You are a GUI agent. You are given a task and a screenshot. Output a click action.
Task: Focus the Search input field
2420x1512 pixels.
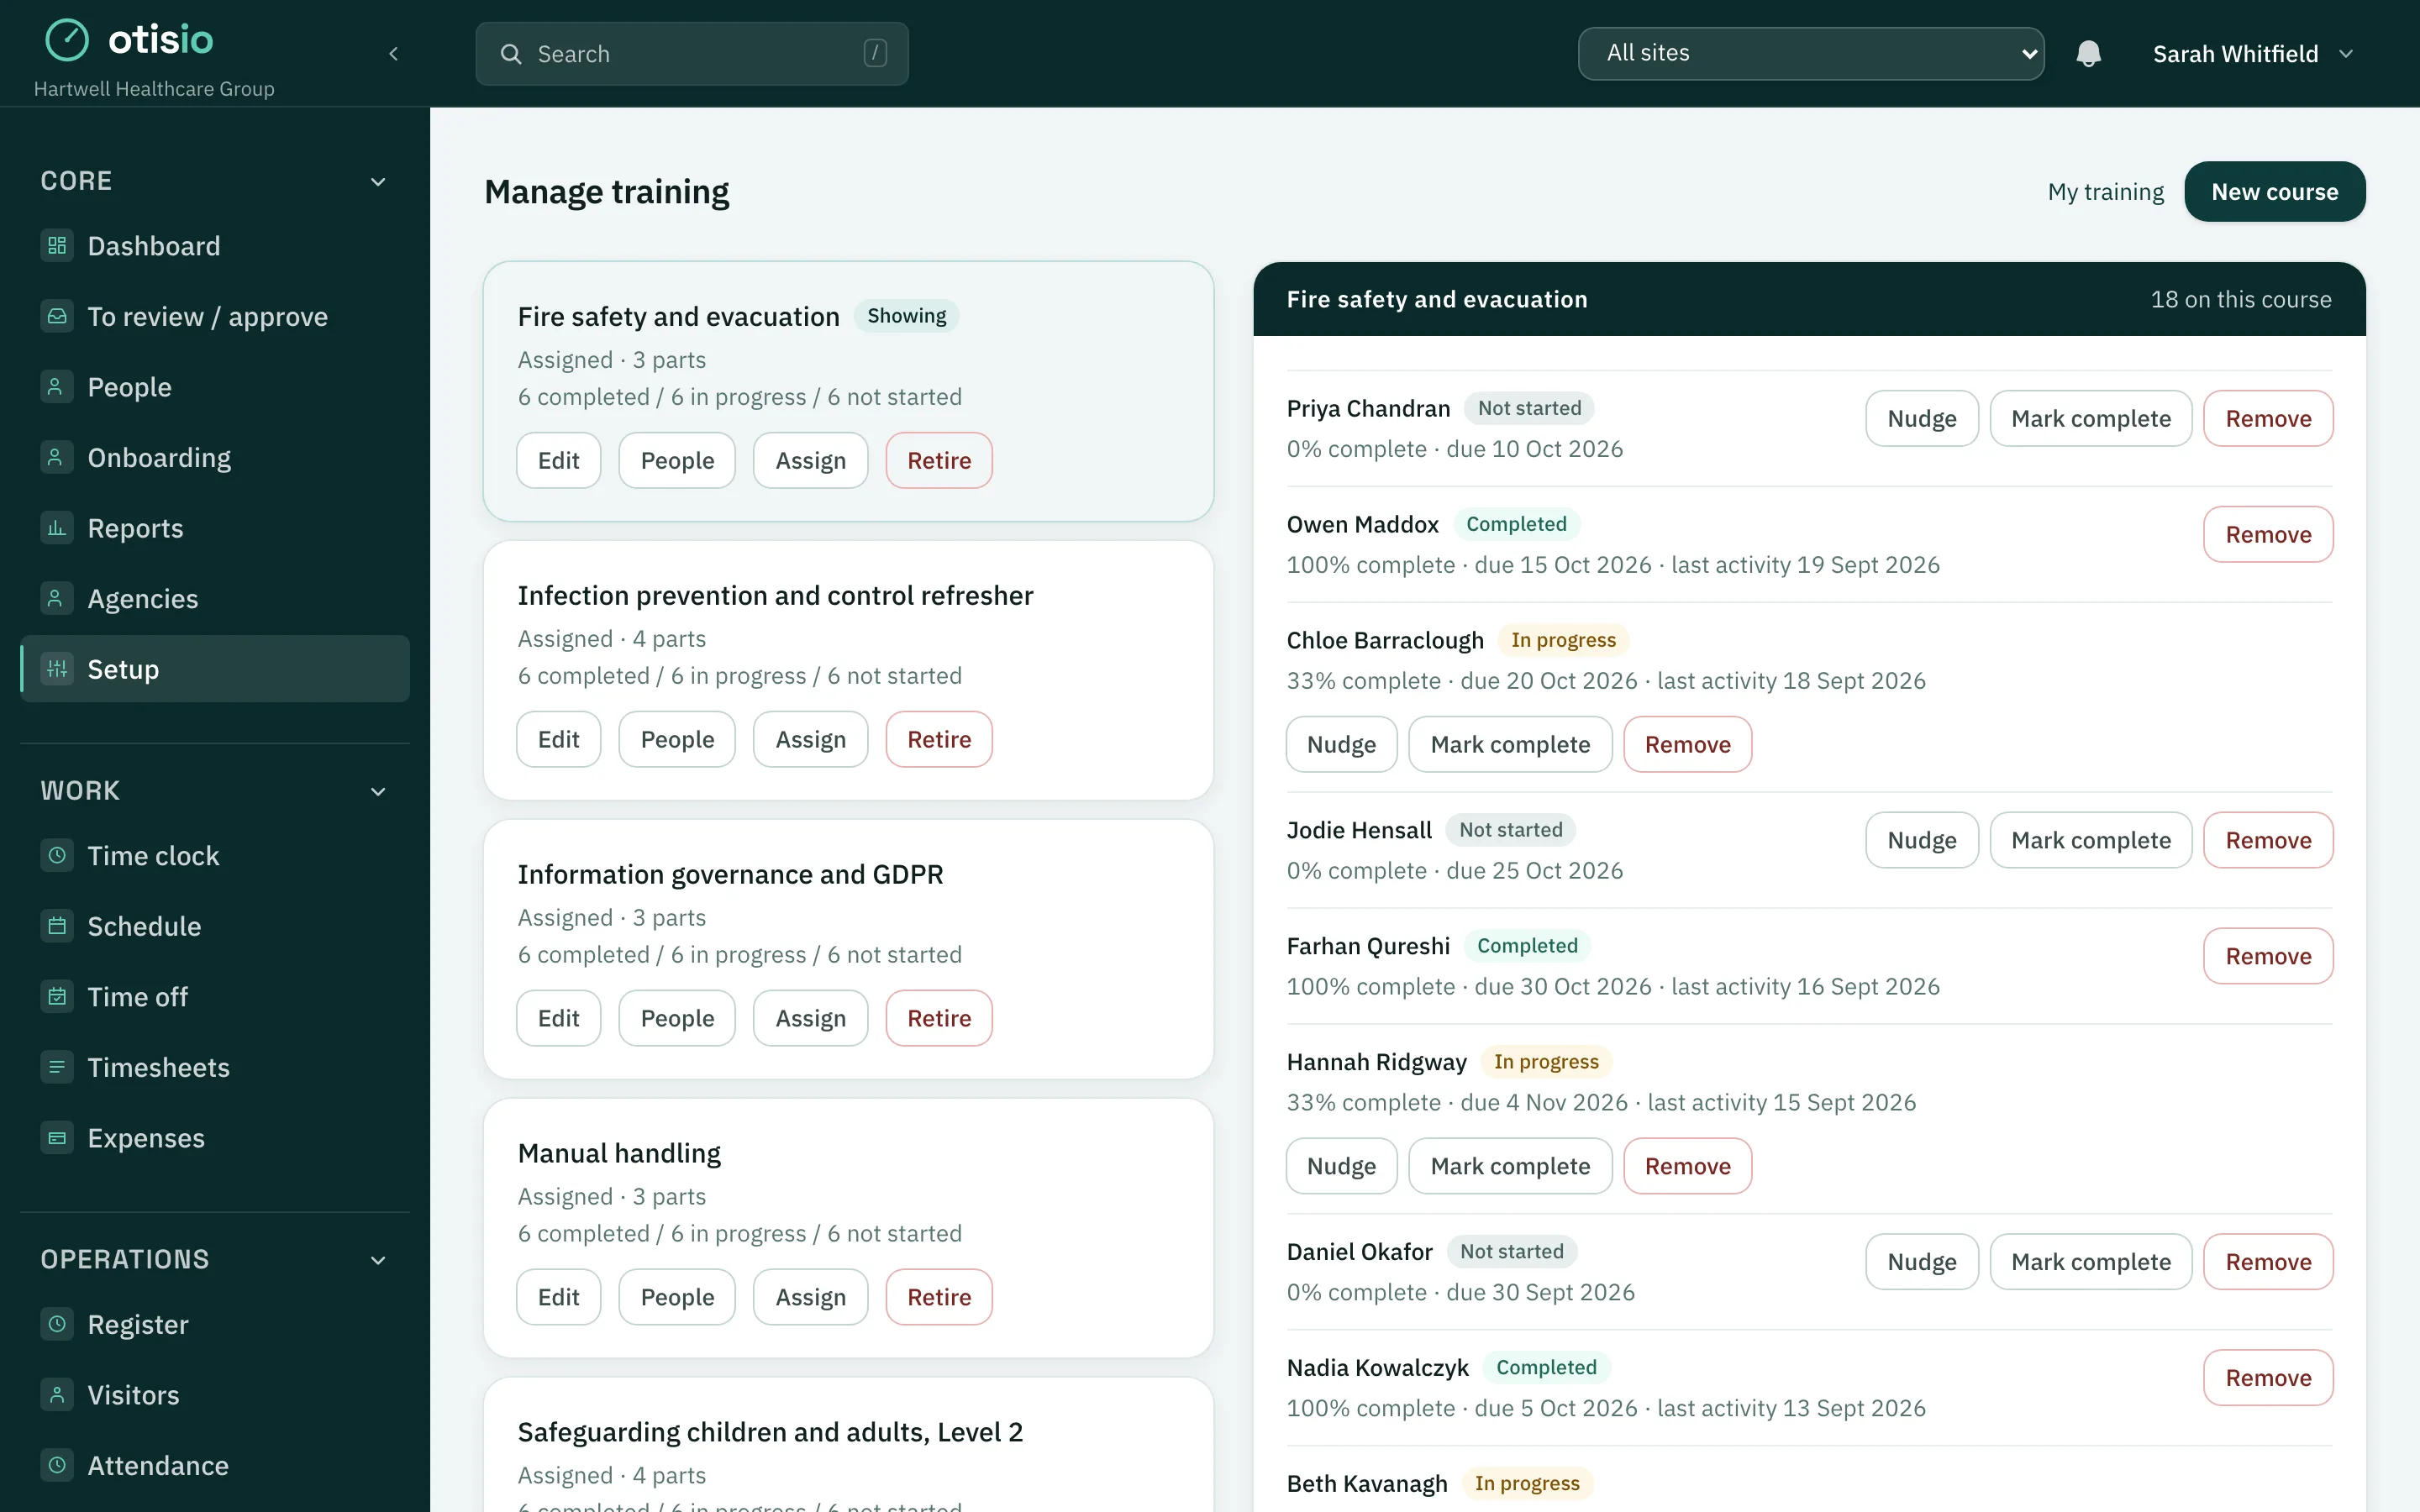coord(692,54)
